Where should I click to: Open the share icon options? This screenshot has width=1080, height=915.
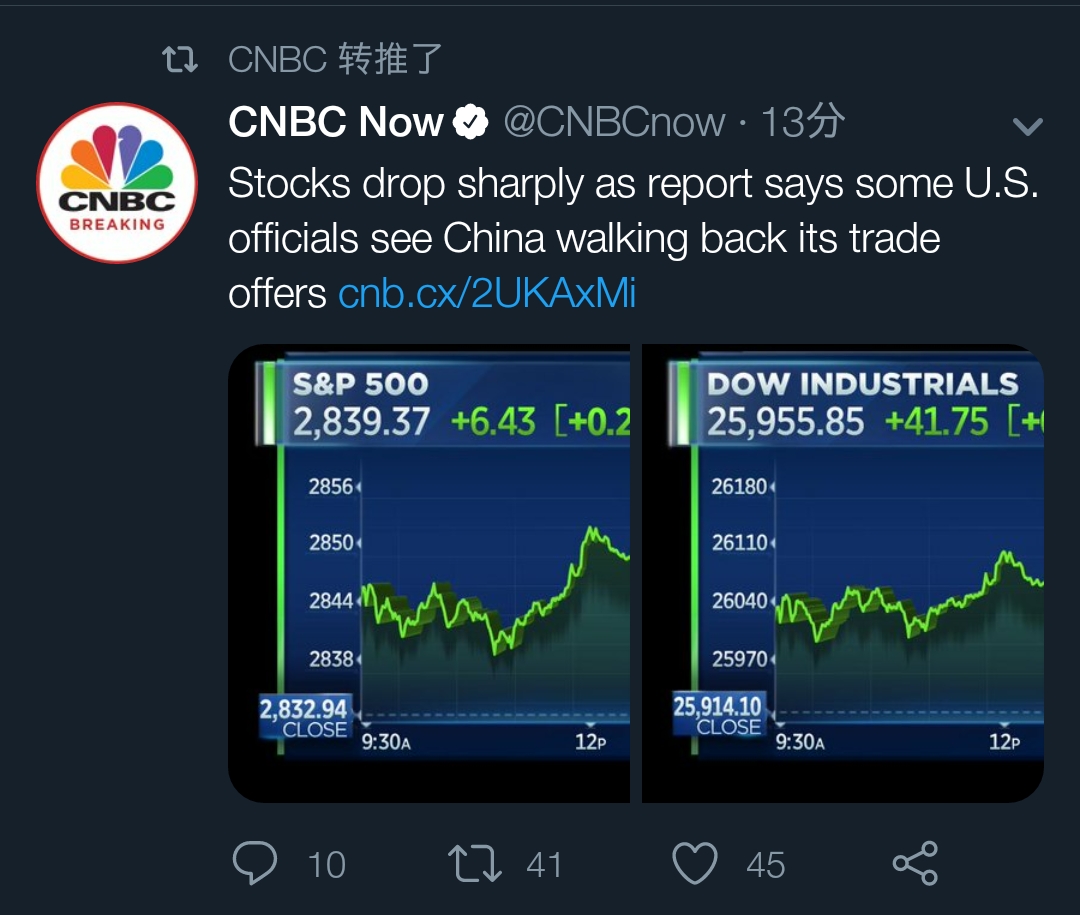915,863
